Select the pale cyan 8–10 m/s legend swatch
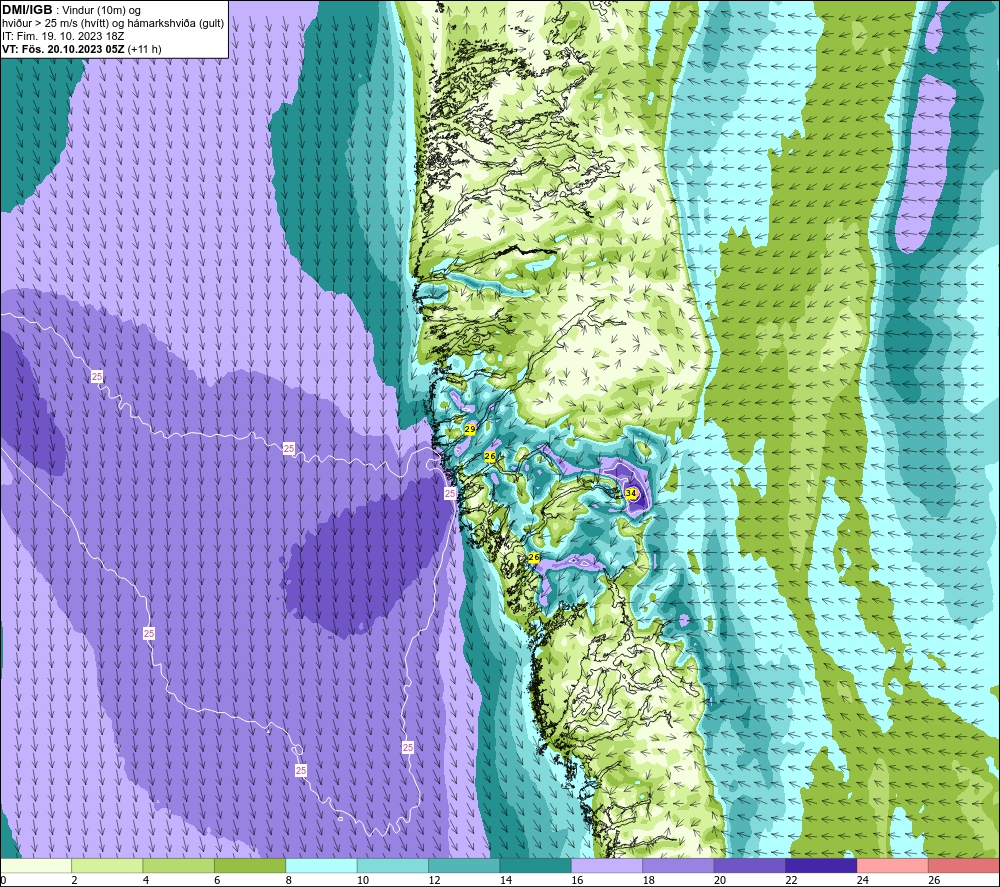This screenshot has width=1000, height=887. click(x=321, y=865)
